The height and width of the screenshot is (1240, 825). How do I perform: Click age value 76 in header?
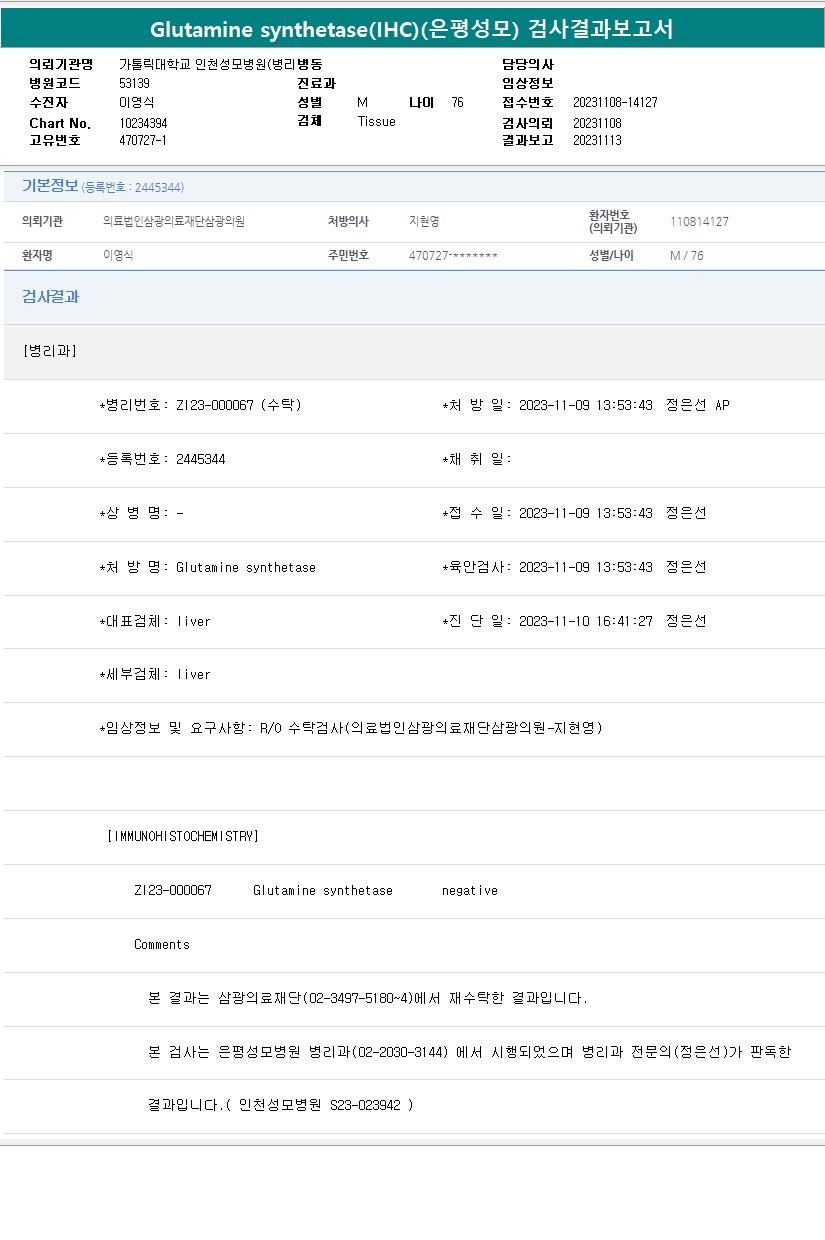[x=457, y=102]
